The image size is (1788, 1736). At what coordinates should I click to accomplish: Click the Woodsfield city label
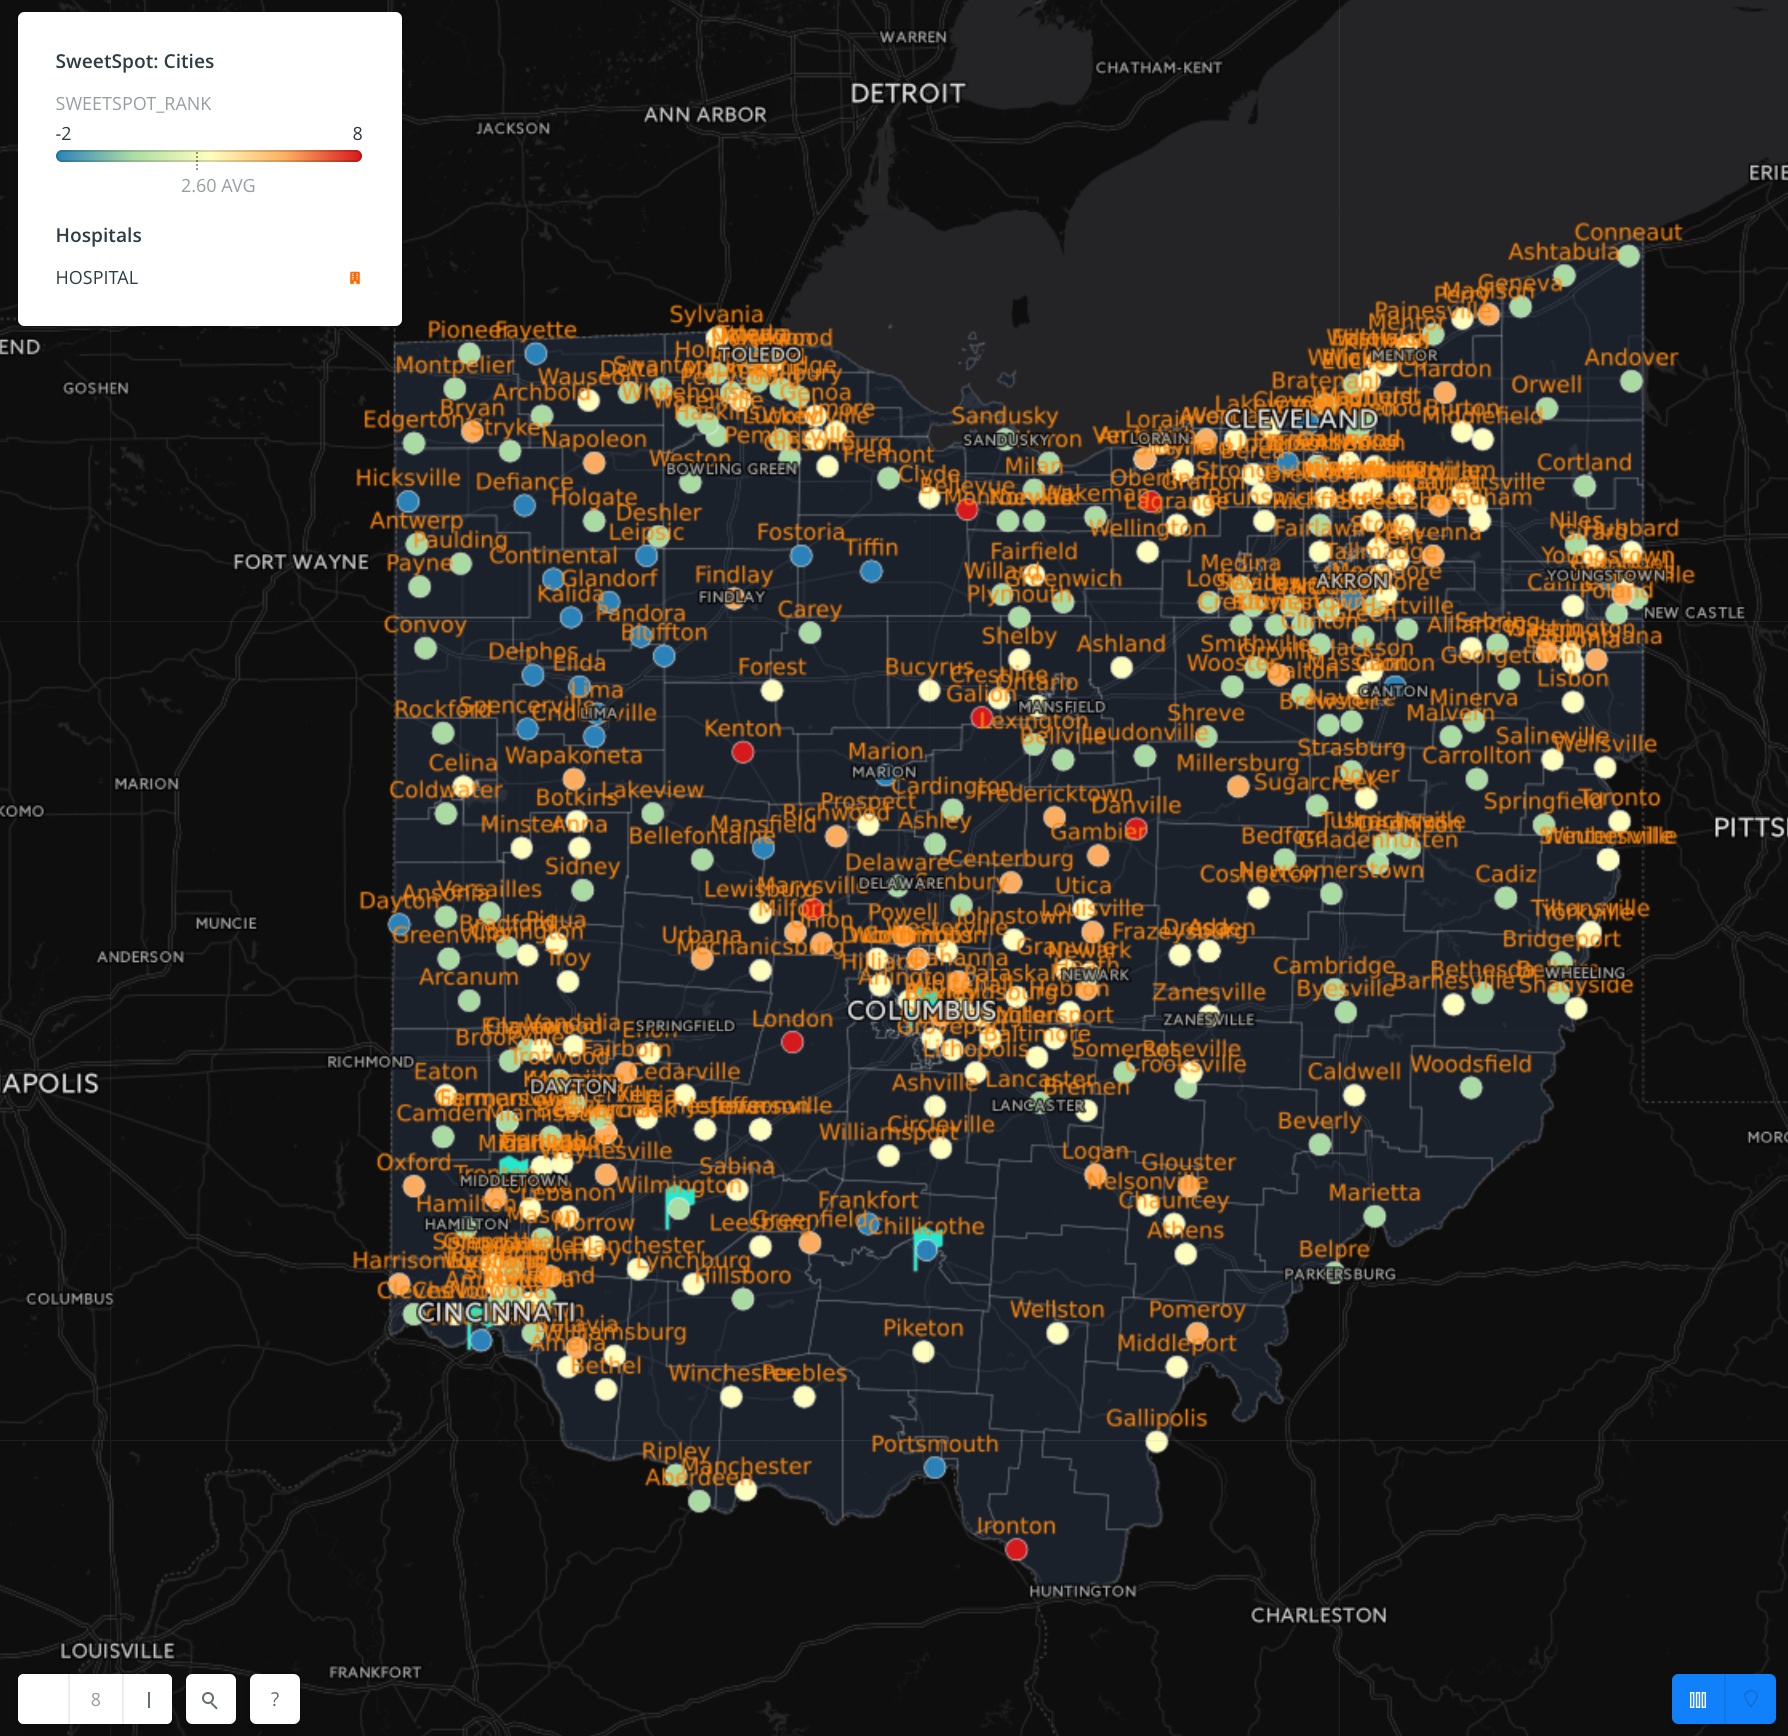tap(1471, 1063)
